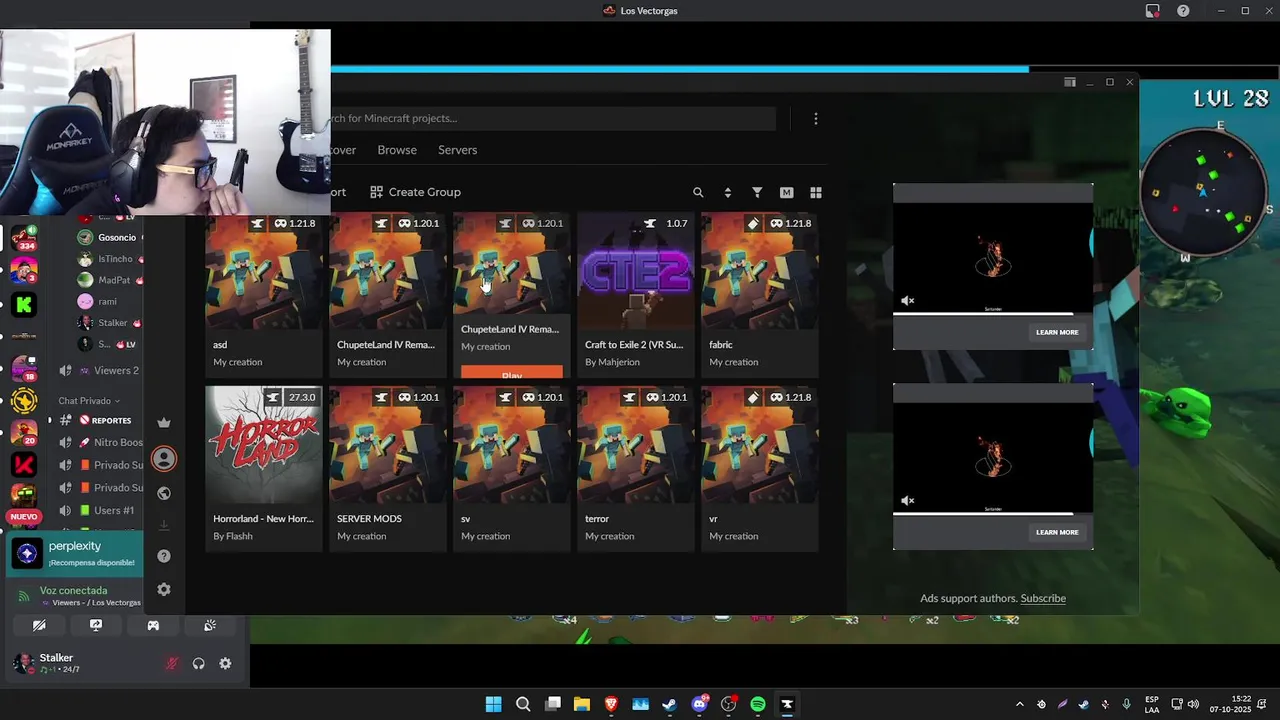Open the sort order arrows control
The image size is (1280, 720).
[727, 192]
